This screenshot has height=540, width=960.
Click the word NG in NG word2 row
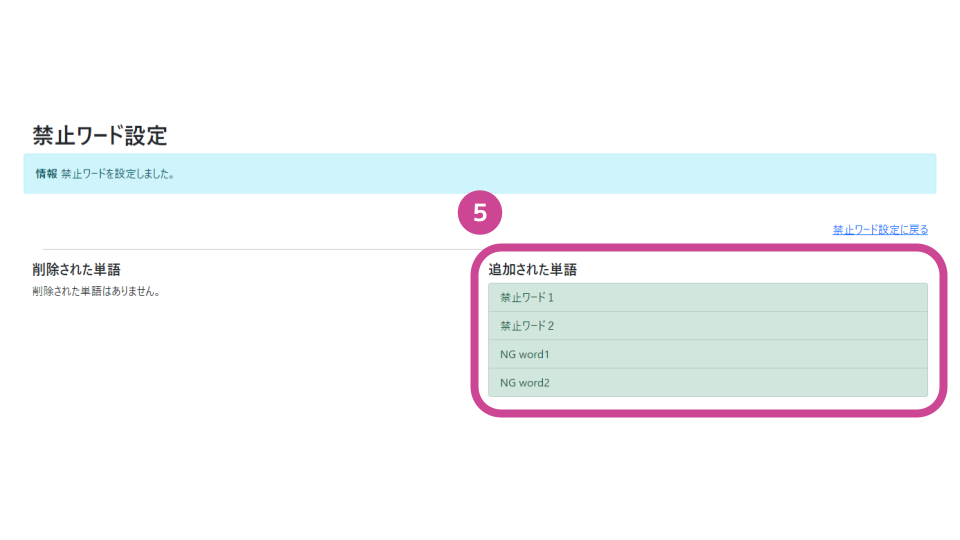click(508, 383)
